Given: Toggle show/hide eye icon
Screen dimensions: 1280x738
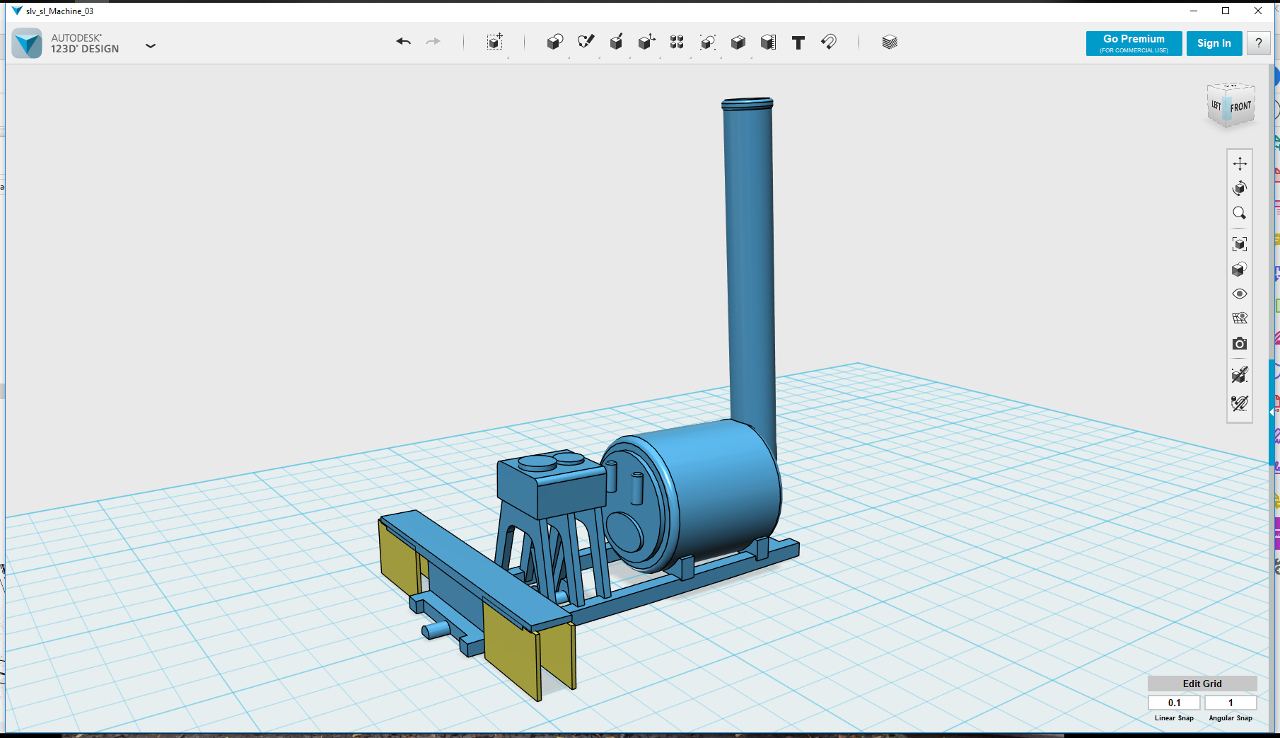Looking at the screenshot, I should (1240, 294).
